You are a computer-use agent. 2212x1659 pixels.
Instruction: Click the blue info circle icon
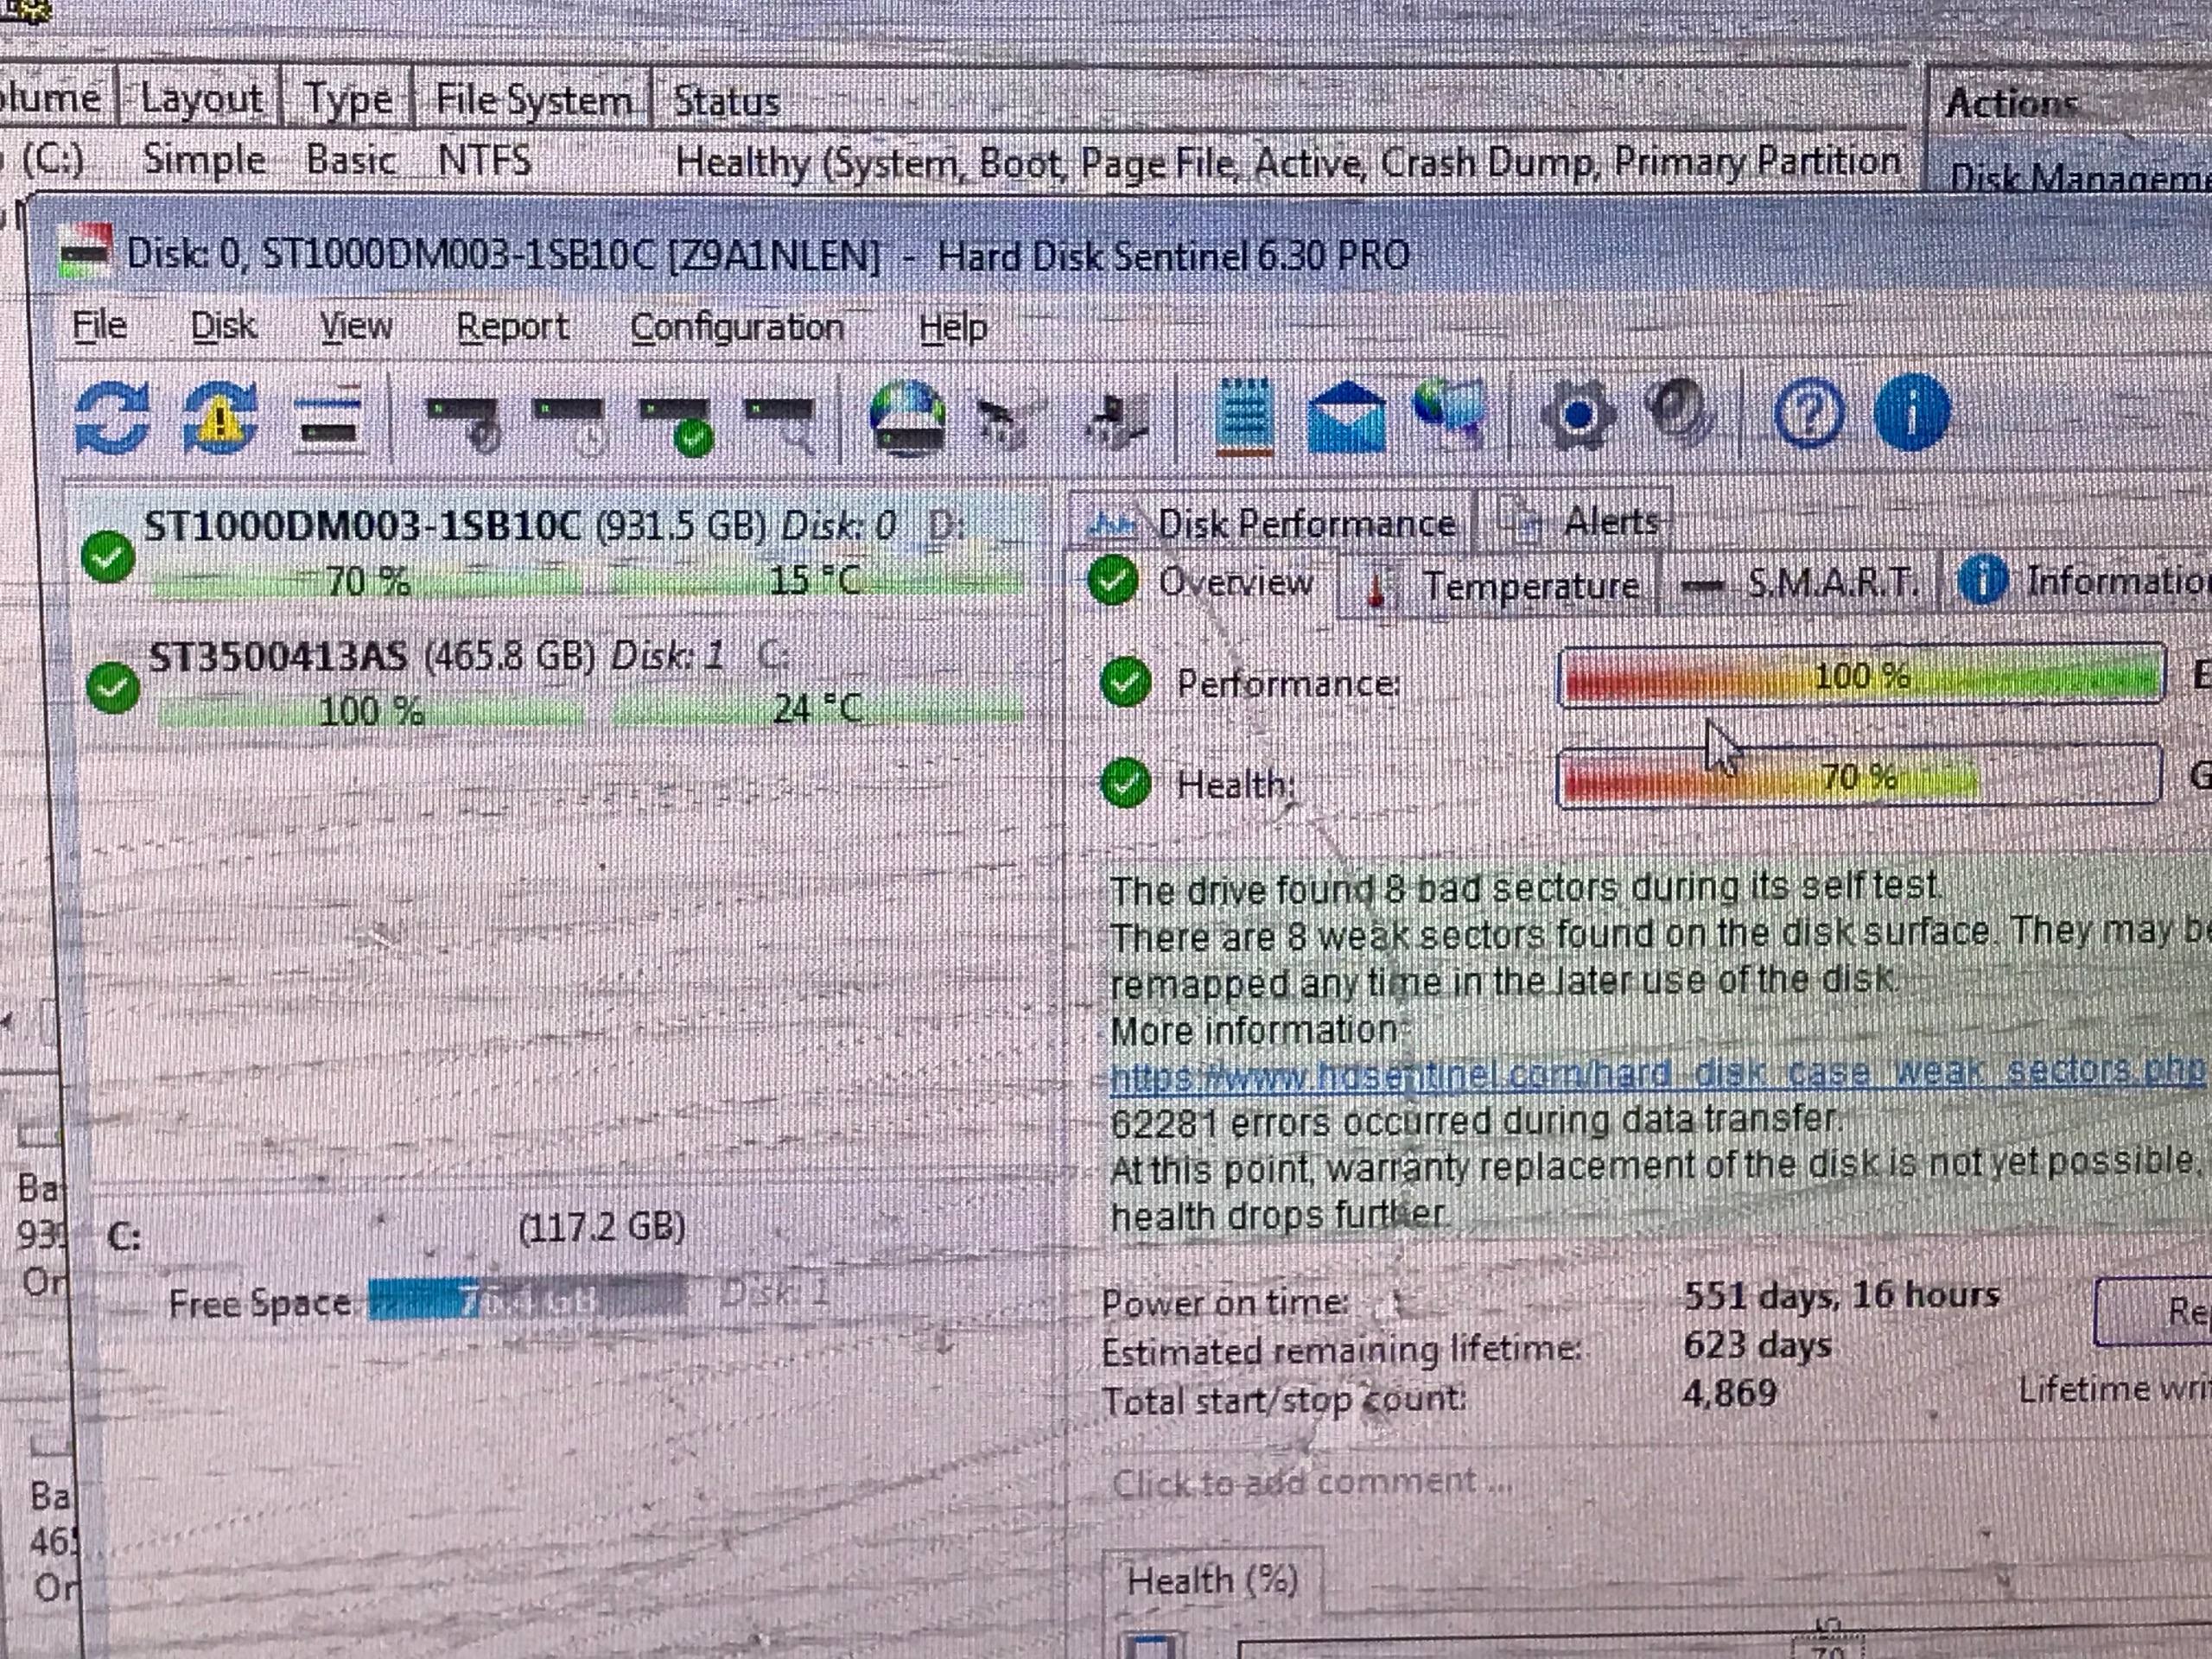[x=1912, y=412]
